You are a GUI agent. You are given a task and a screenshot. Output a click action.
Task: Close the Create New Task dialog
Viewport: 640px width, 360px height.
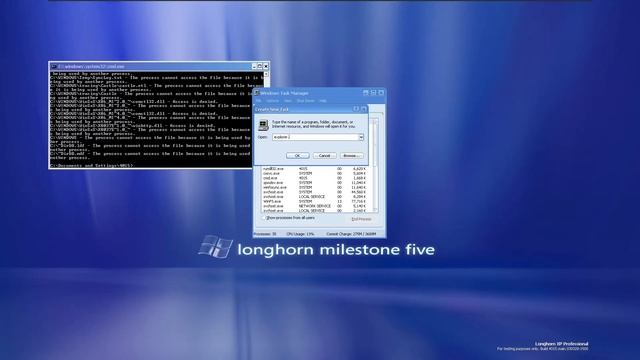tap(363, 109)
